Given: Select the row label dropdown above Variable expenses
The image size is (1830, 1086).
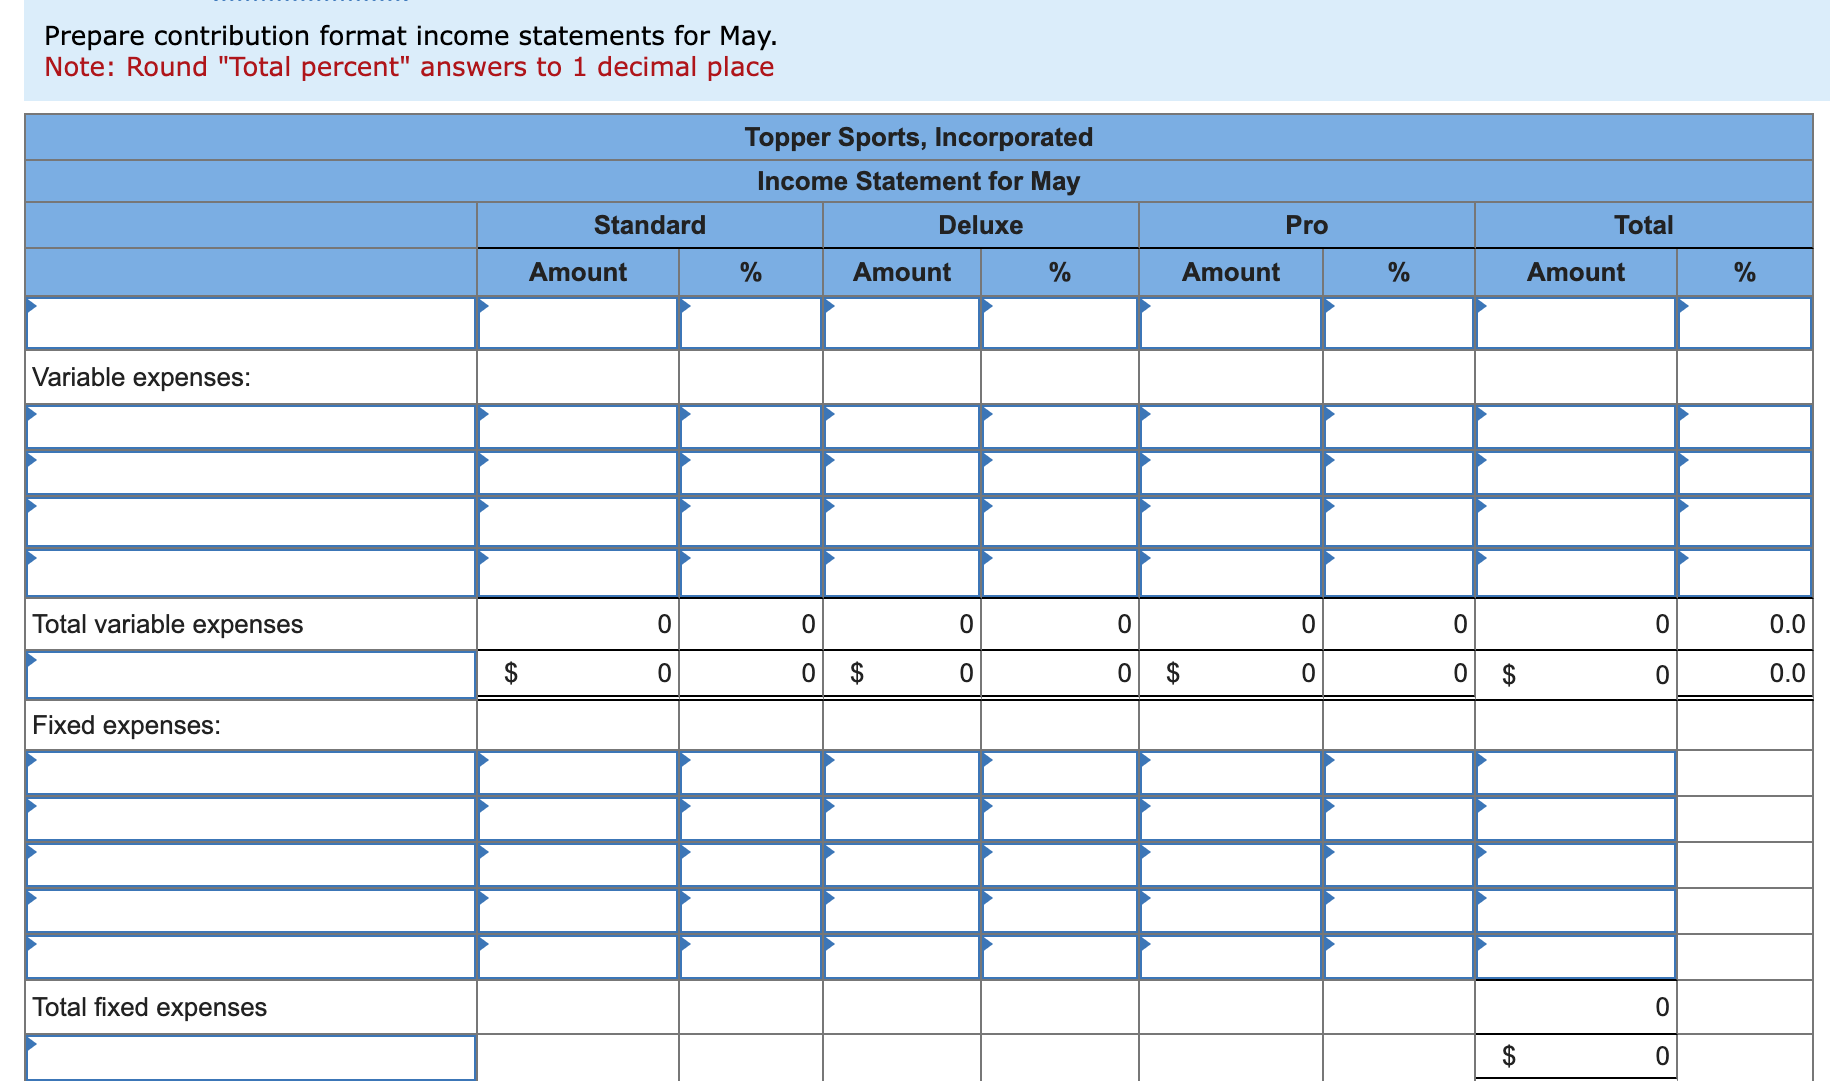Looking at the screenshot, I should coord(251,323).
